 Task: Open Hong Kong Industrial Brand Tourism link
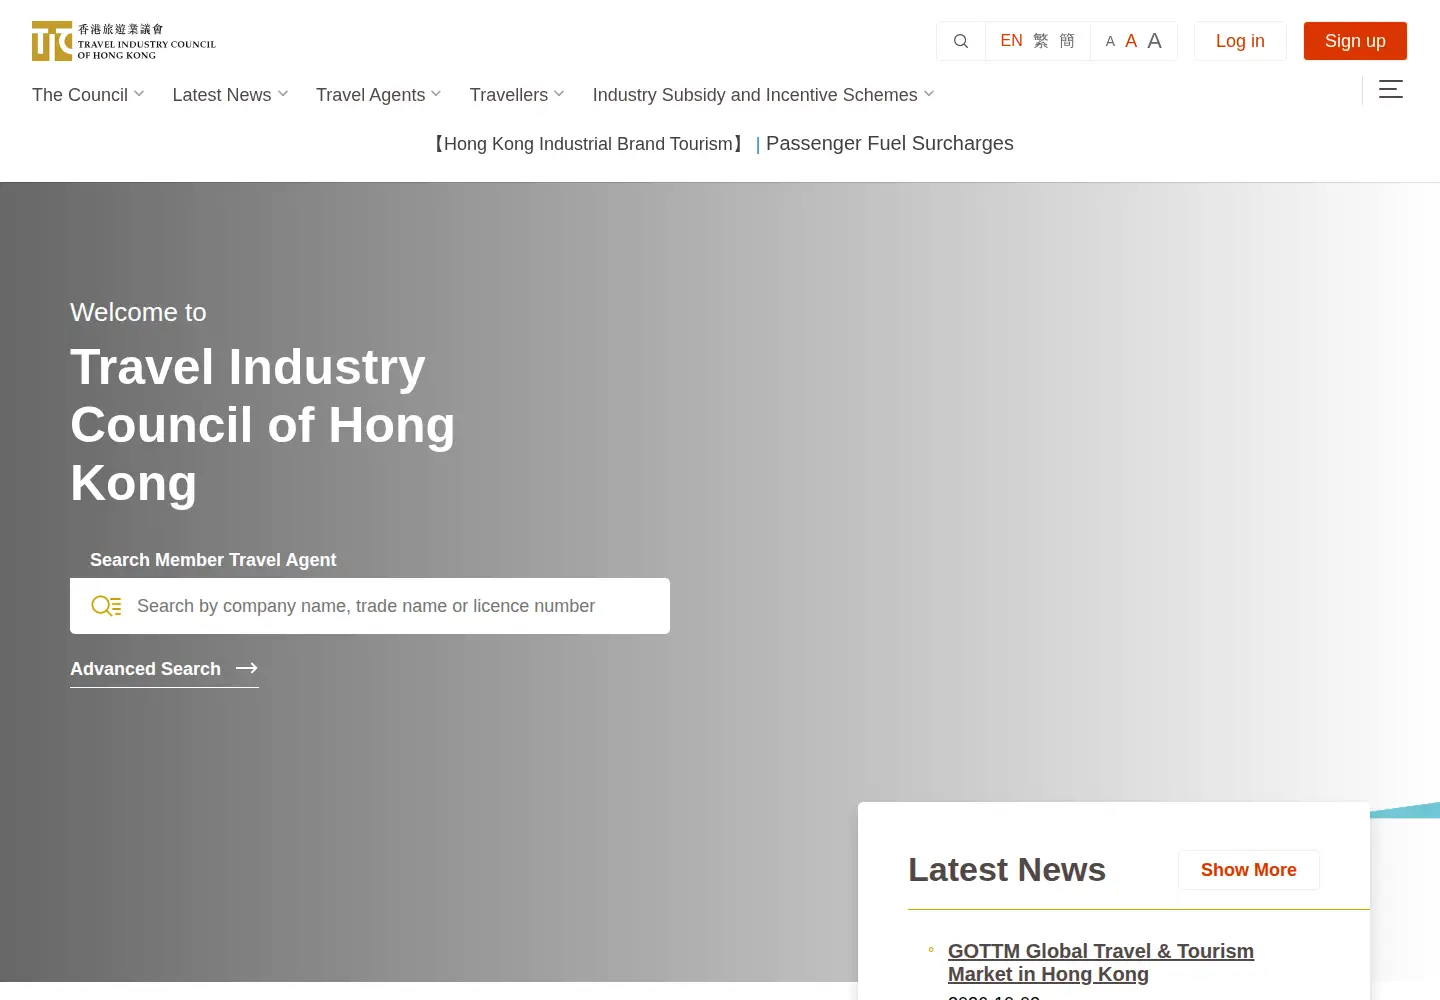(588, 144)
